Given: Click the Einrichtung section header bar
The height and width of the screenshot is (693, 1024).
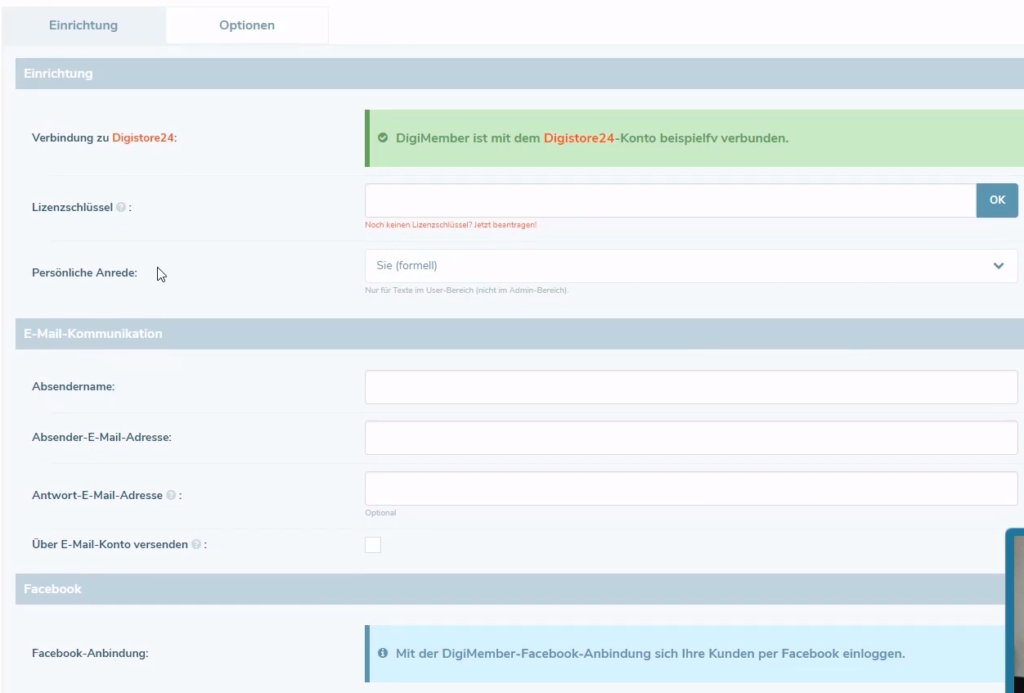Looking at the screenshot, I should 520,74.
